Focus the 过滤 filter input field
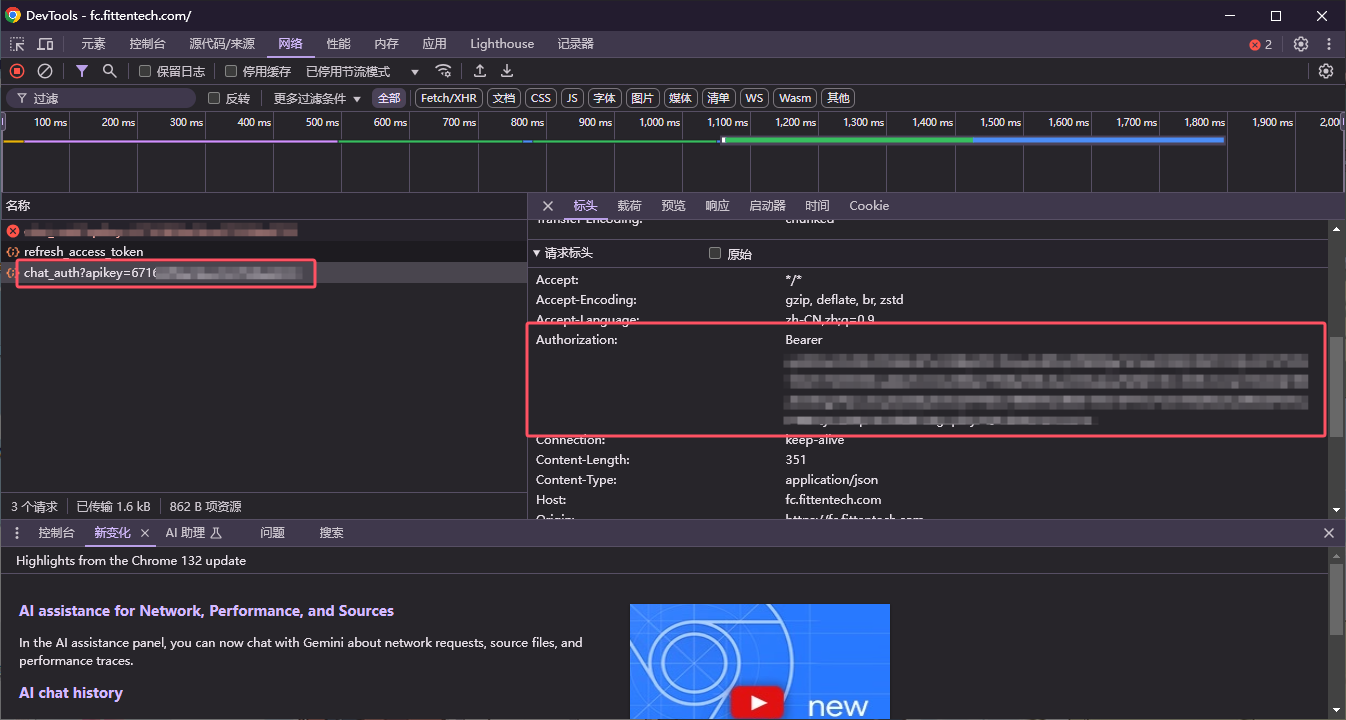 (101, 98)
